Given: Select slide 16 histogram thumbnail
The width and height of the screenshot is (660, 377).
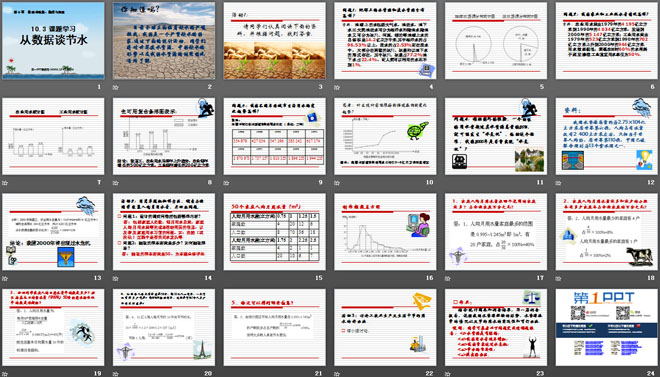Looking at the screenshot, I should pyautogui.click(x=385, y=232).
